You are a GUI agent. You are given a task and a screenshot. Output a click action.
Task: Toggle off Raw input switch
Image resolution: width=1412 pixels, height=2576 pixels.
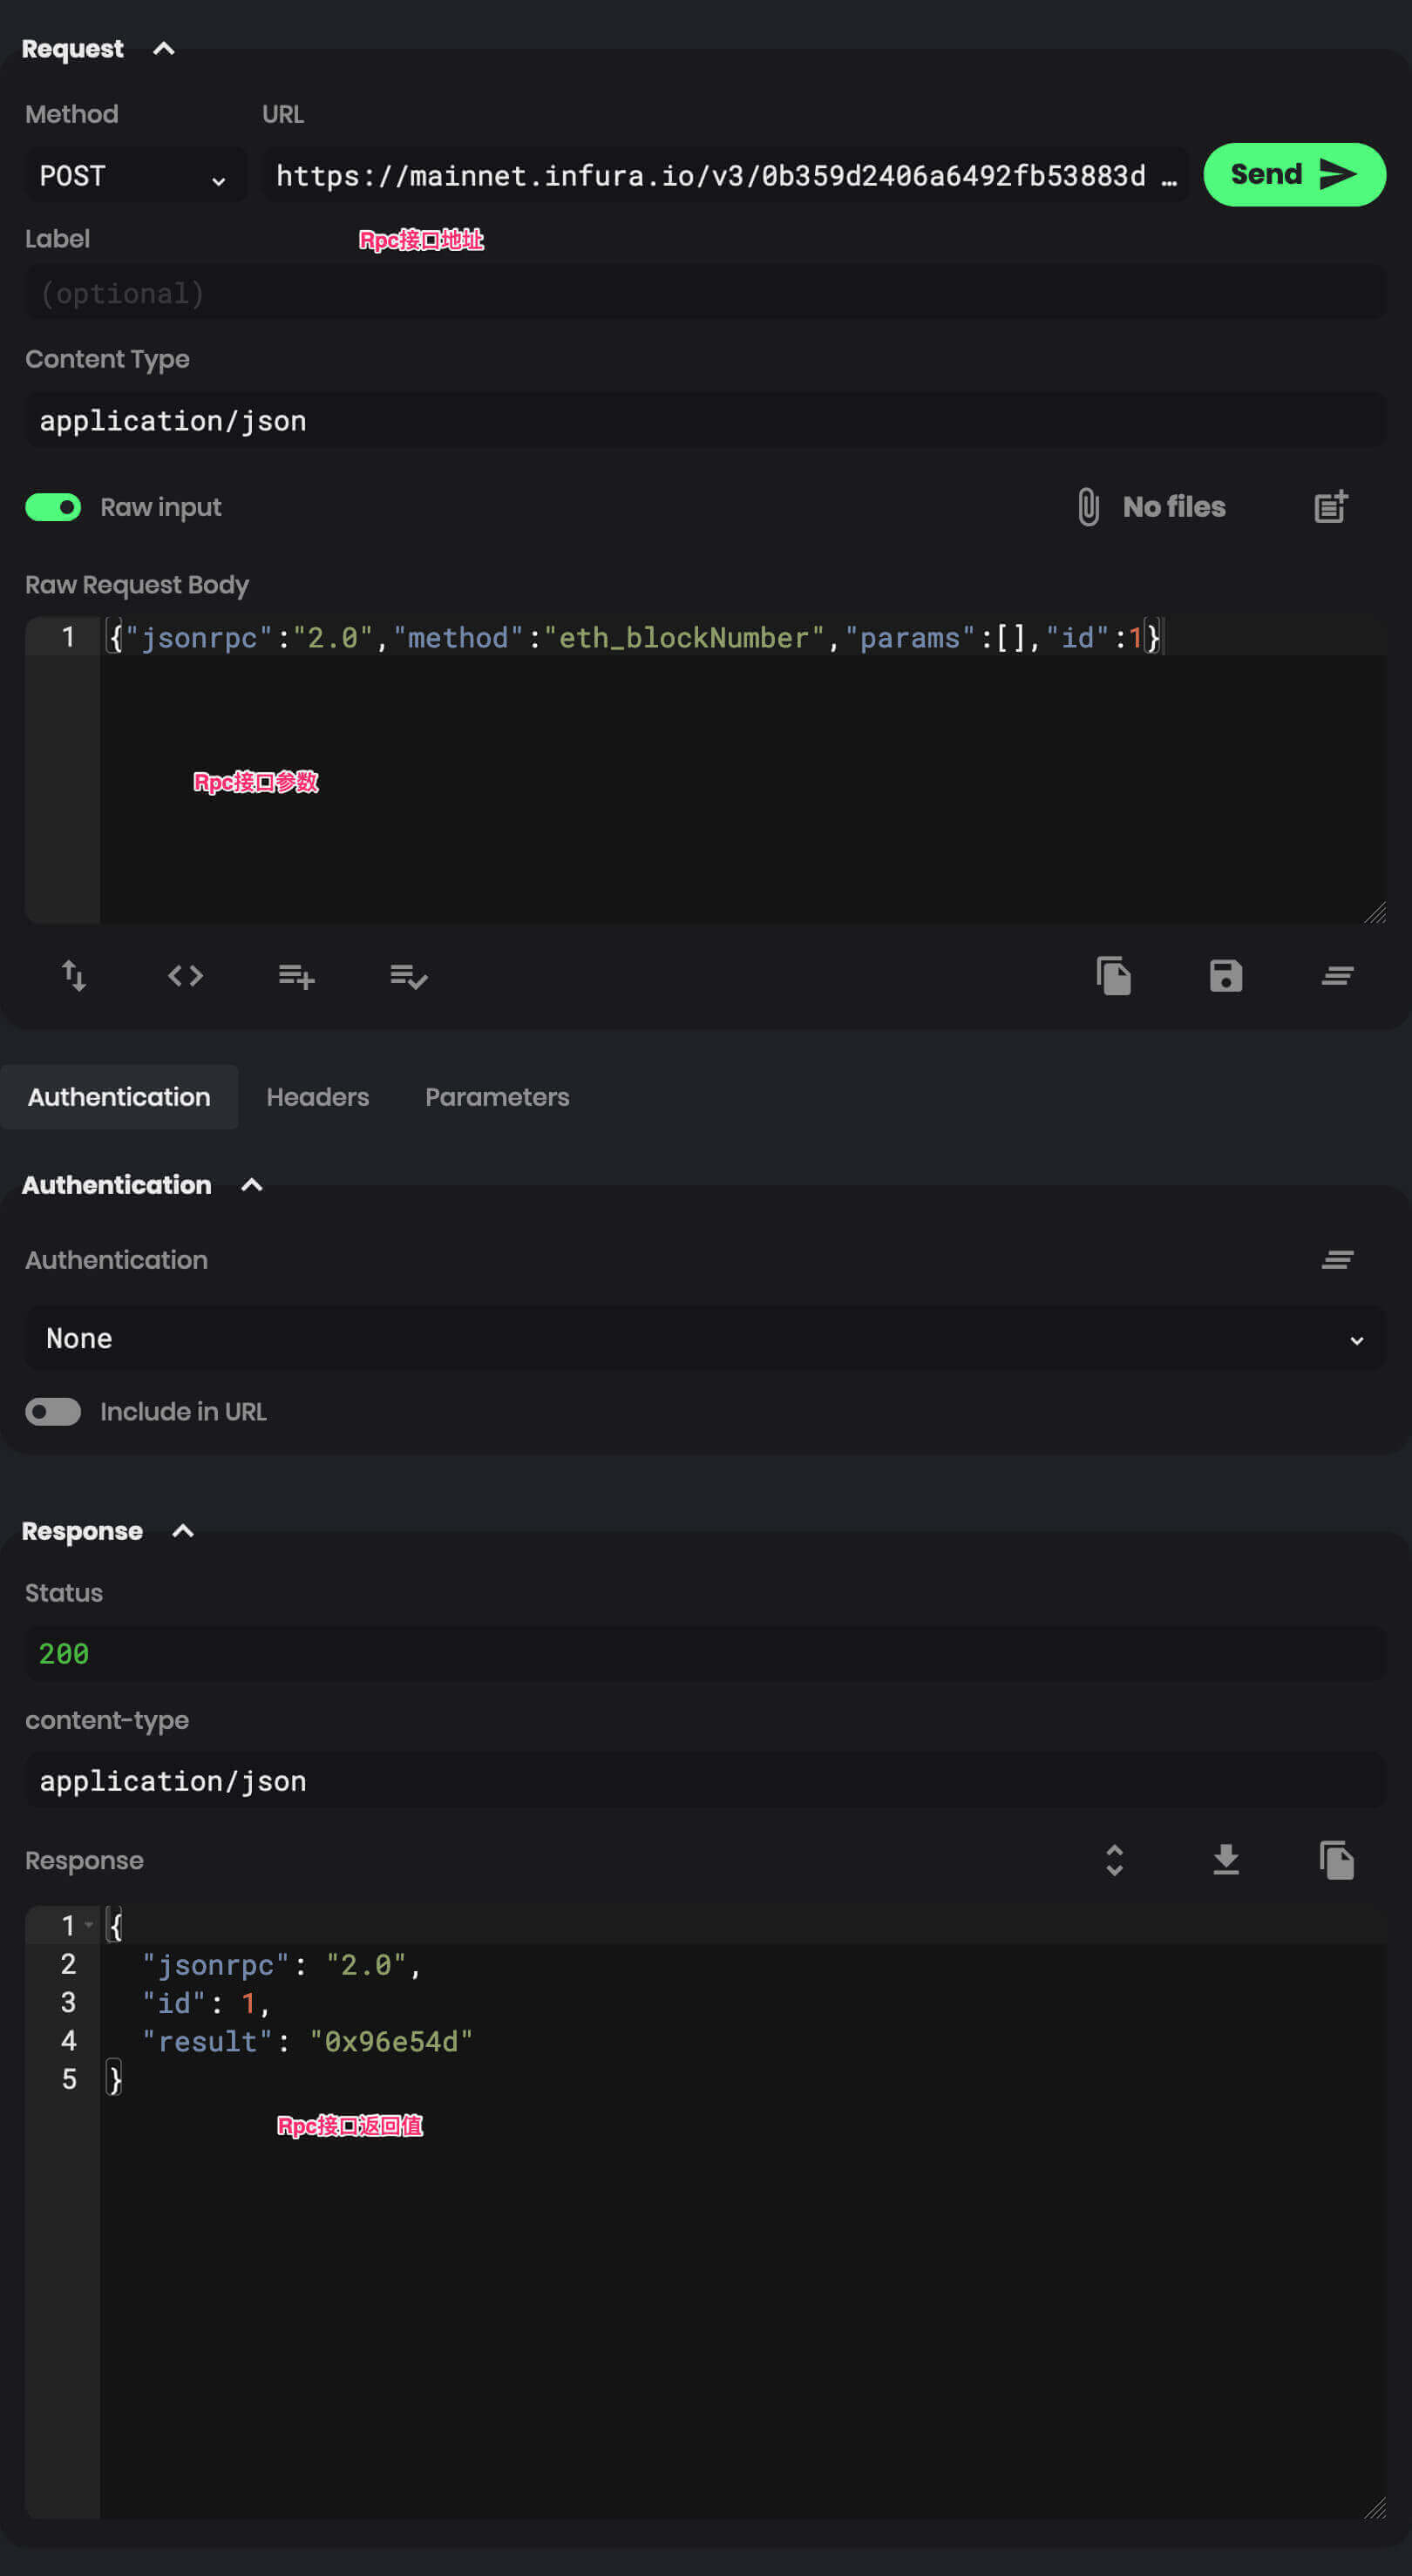(x=53, y=507)
